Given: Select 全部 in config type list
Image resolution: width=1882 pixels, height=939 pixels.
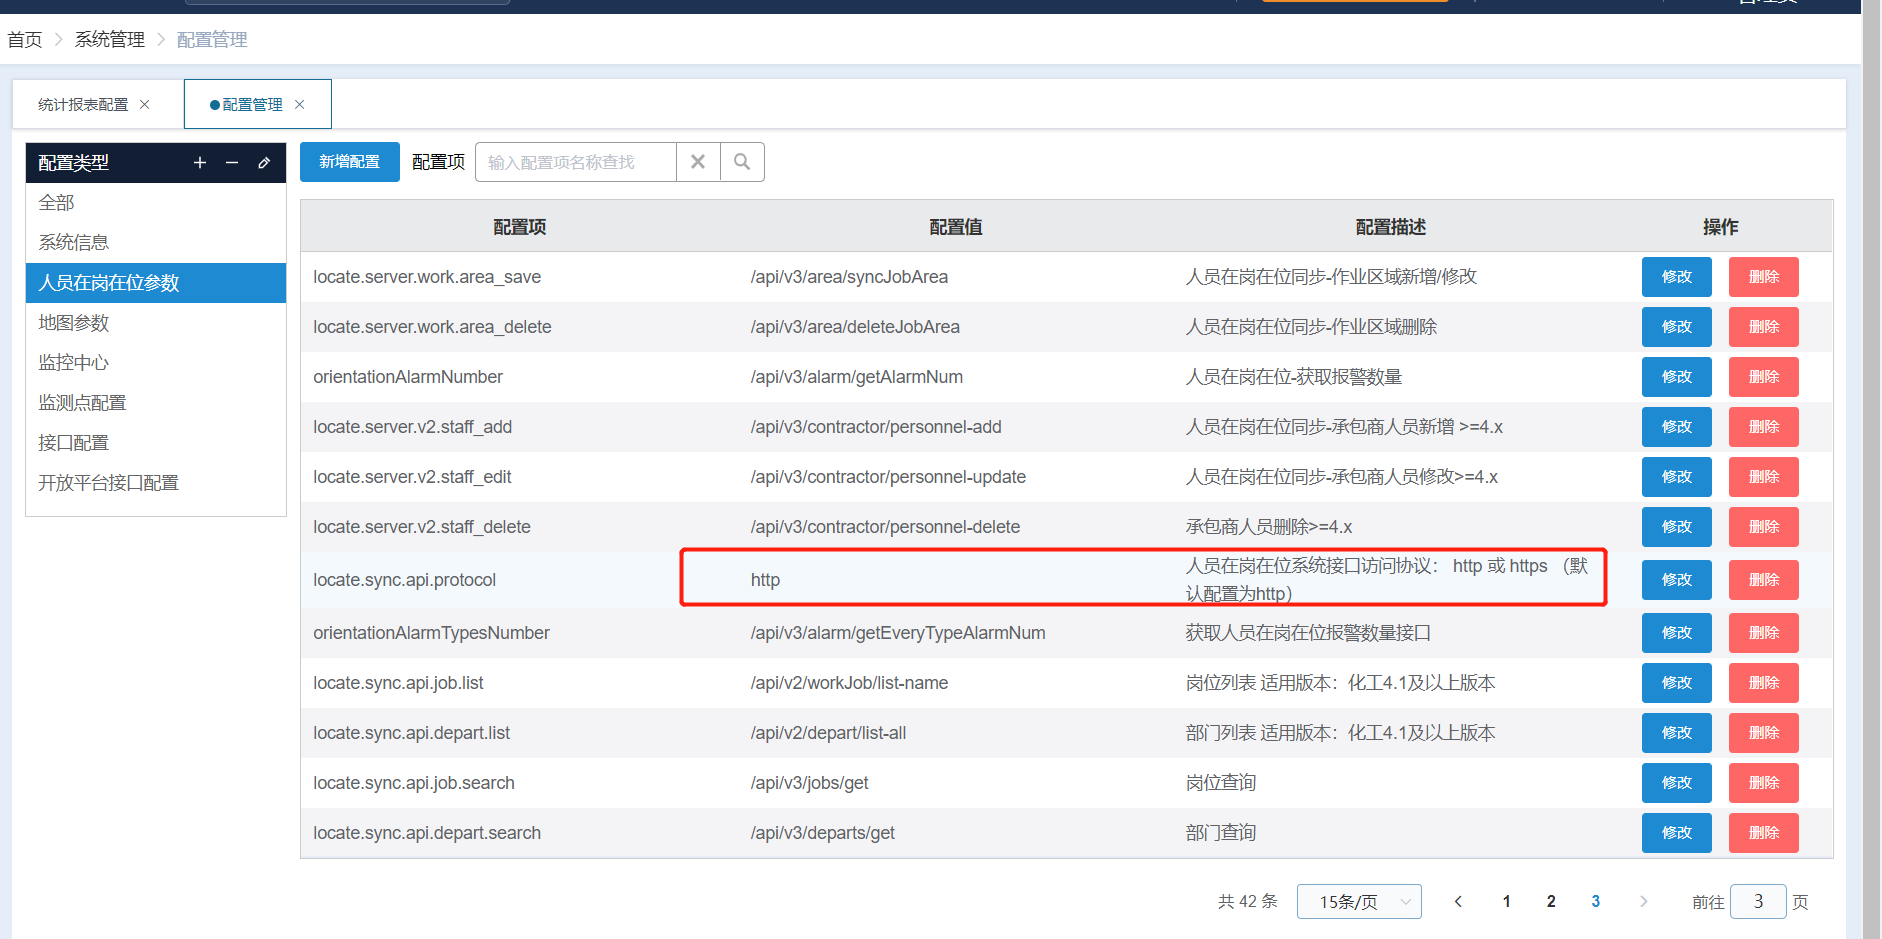Looking at the screenshot, I should click(156, 203).
